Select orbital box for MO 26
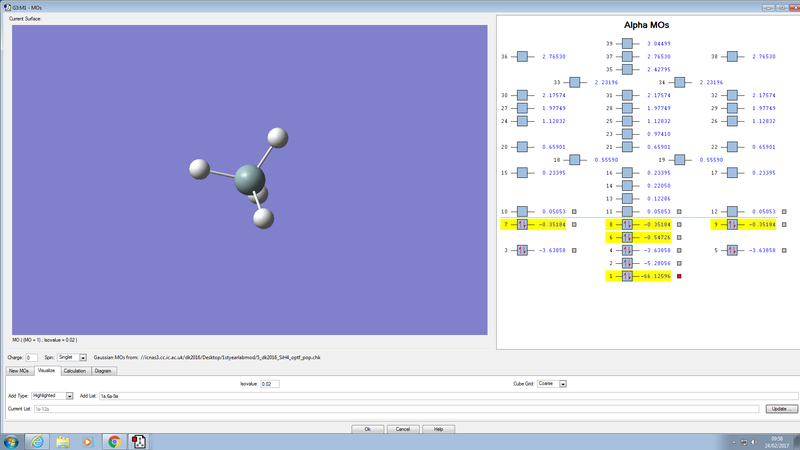The height and width of the screenshot is (450, 800). pyautogui.click(x=732, y=121)
